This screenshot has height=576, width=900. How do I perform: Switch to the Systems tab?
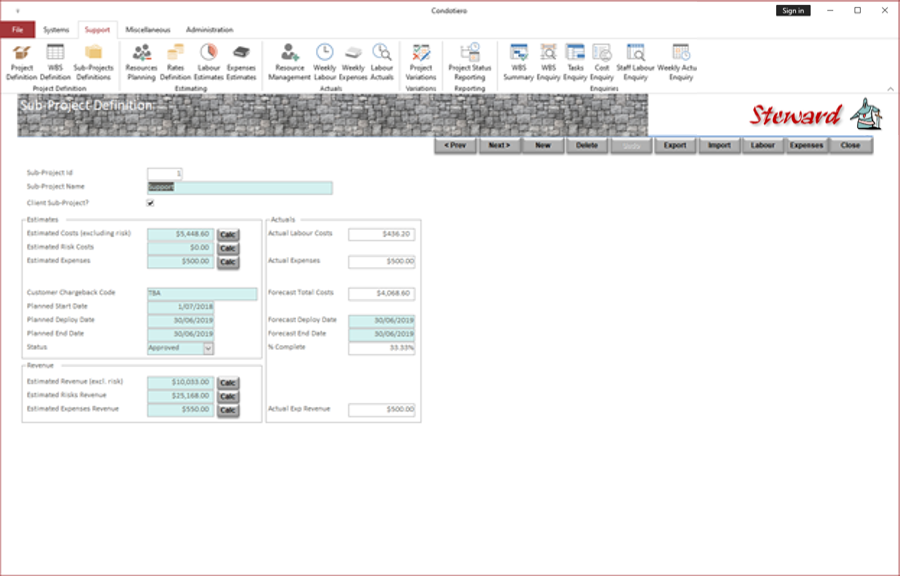(x=56, y=30)
